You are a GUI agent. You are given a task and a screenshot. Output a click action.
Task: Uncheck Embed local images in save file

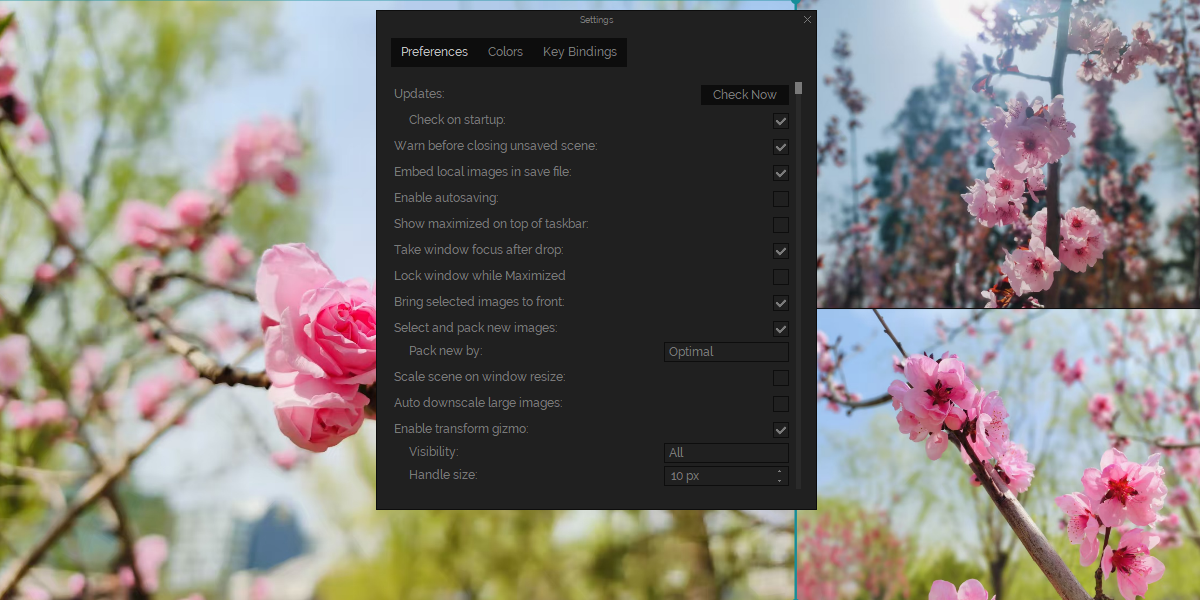coord(781,173)
